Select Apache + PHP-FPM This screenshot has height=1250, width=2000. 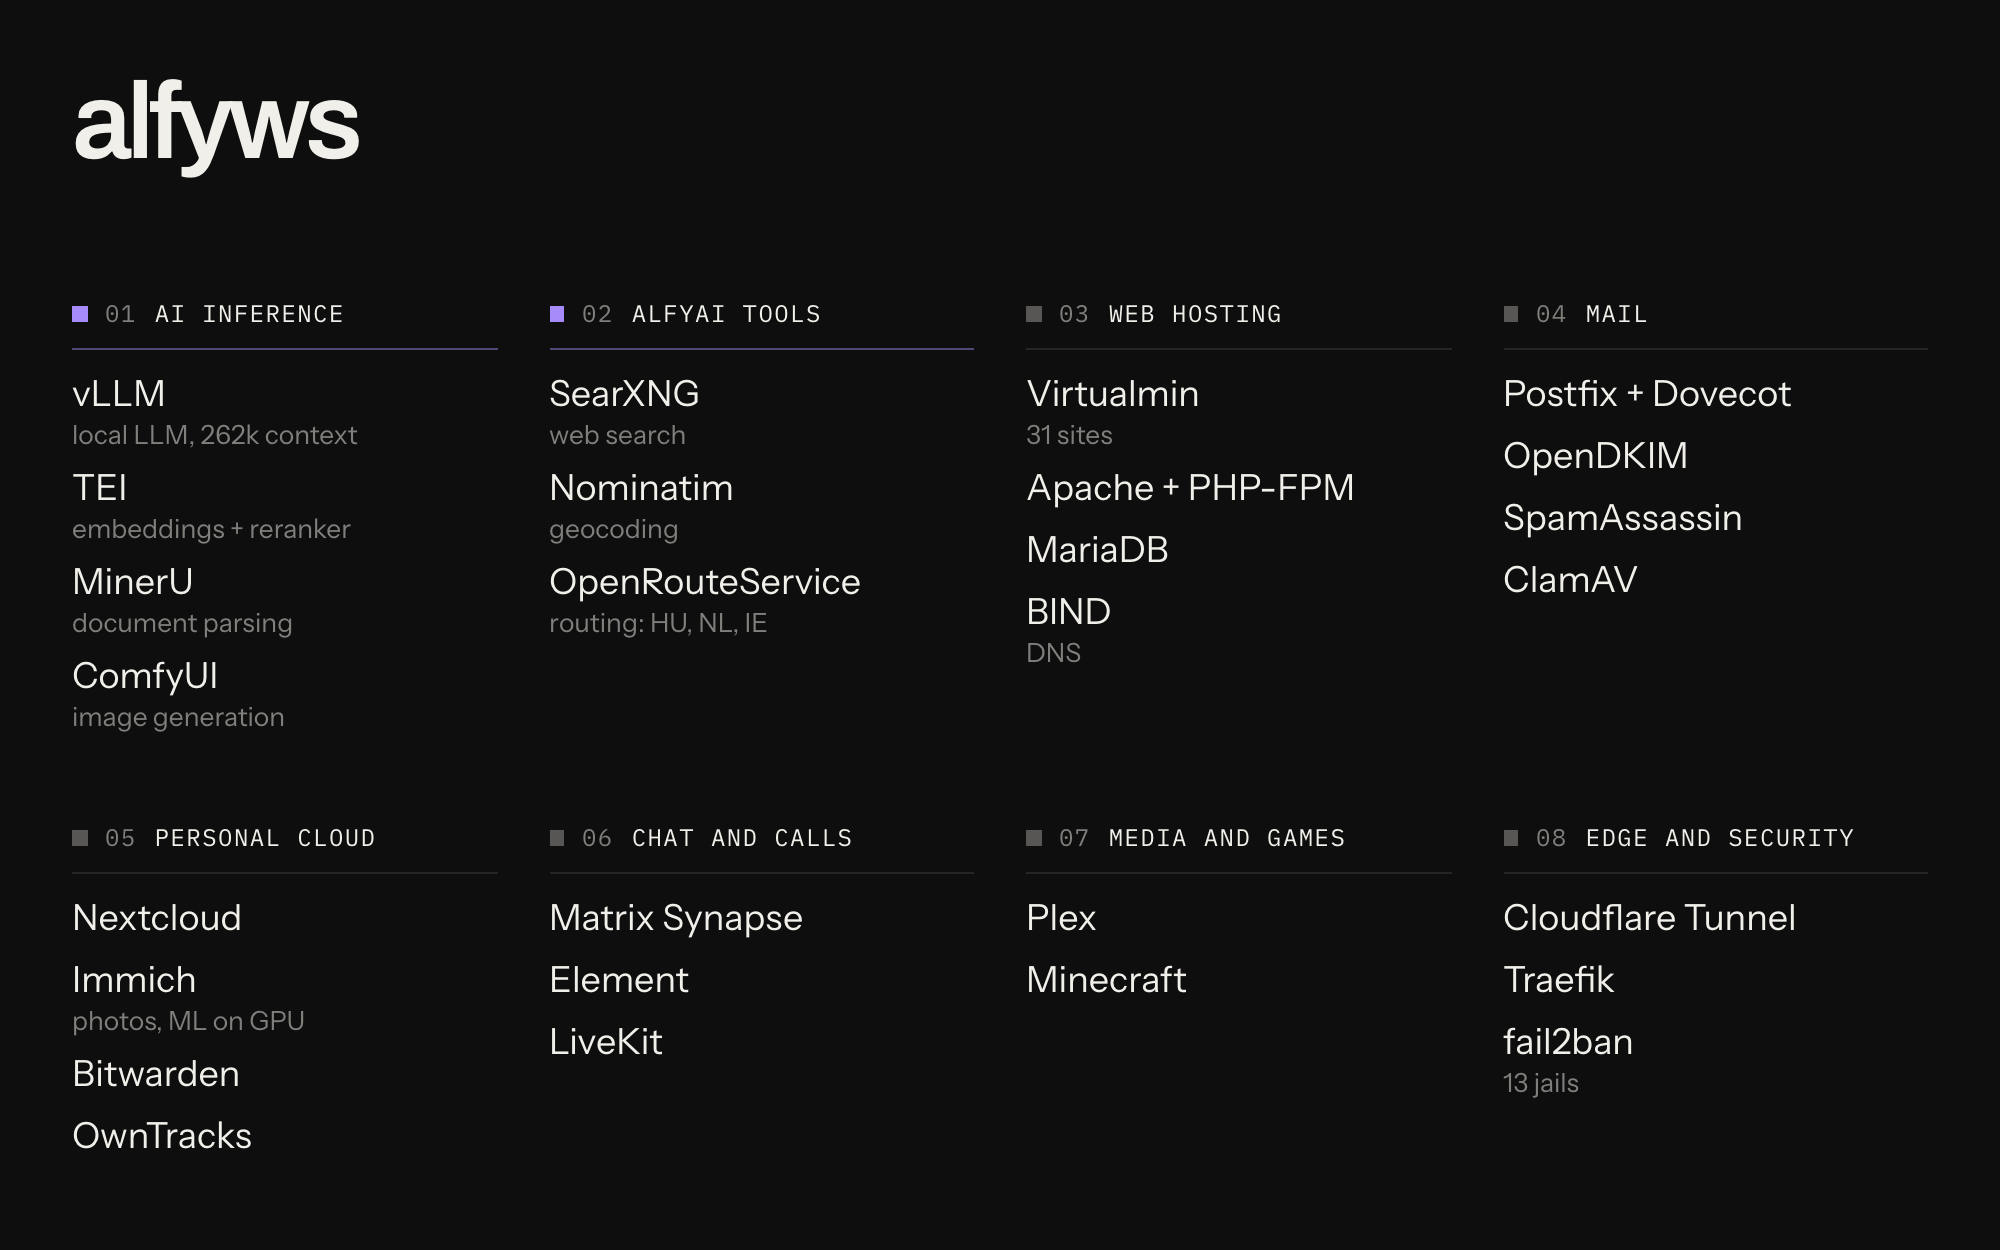pyautogui.click(x=1190, y=488)
